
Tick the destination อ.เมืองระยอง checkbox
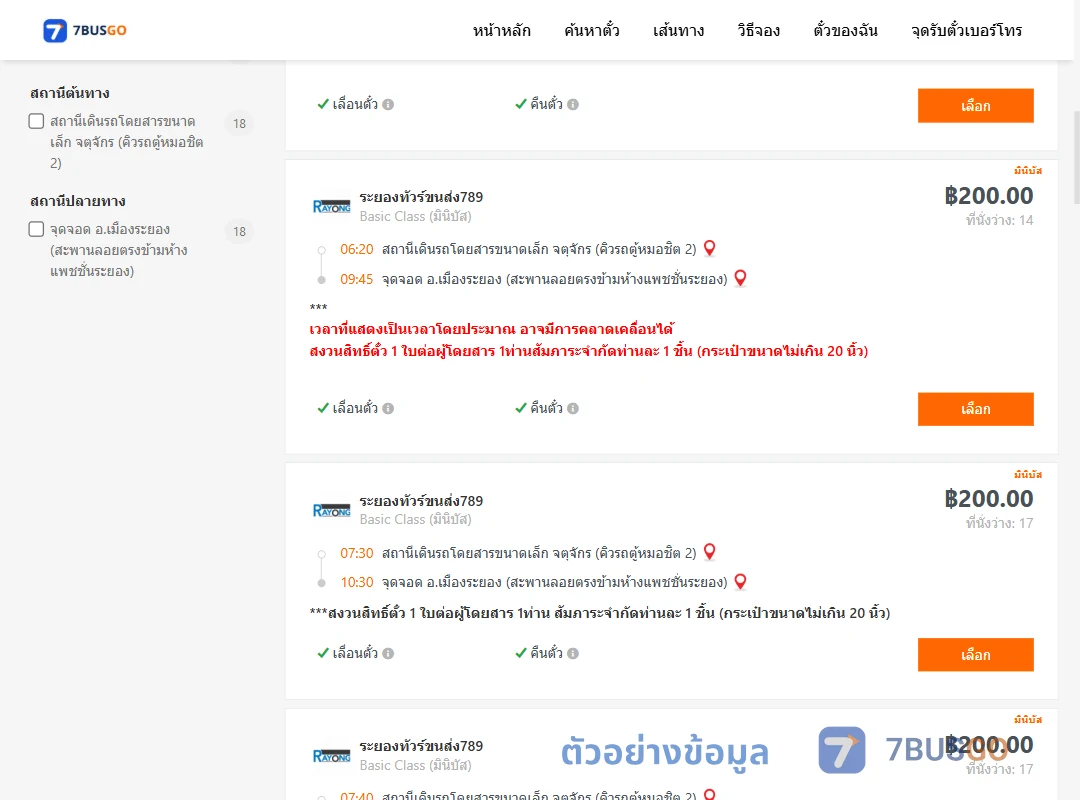[37, 229]
